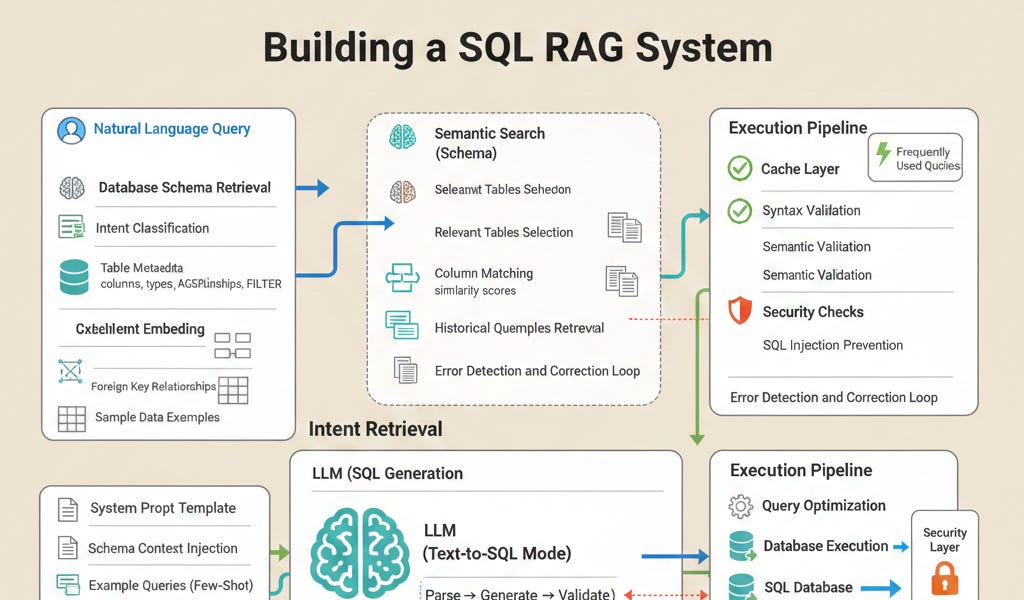The height and width of the screenshot is (600, 1024).
Task: Expand the Intent Retrieval section
Action: [x=376, y=429]
